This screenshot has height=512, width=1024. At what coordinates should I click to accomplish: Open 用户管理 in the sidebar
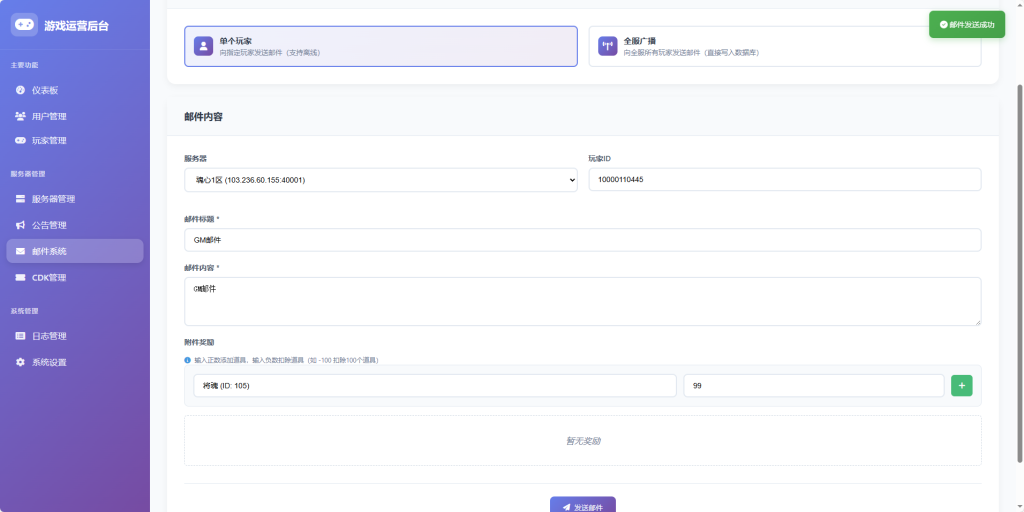point(75,116)
